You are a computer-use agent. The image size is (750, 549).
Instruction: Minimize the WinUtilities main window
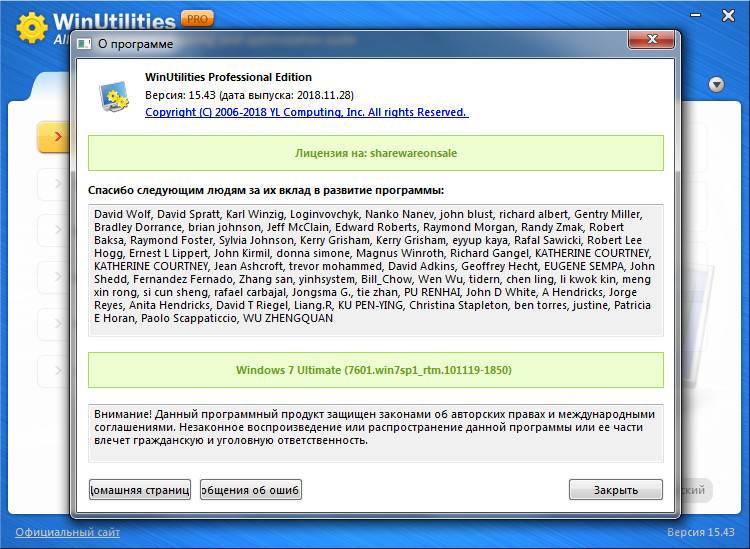[696, 15]
